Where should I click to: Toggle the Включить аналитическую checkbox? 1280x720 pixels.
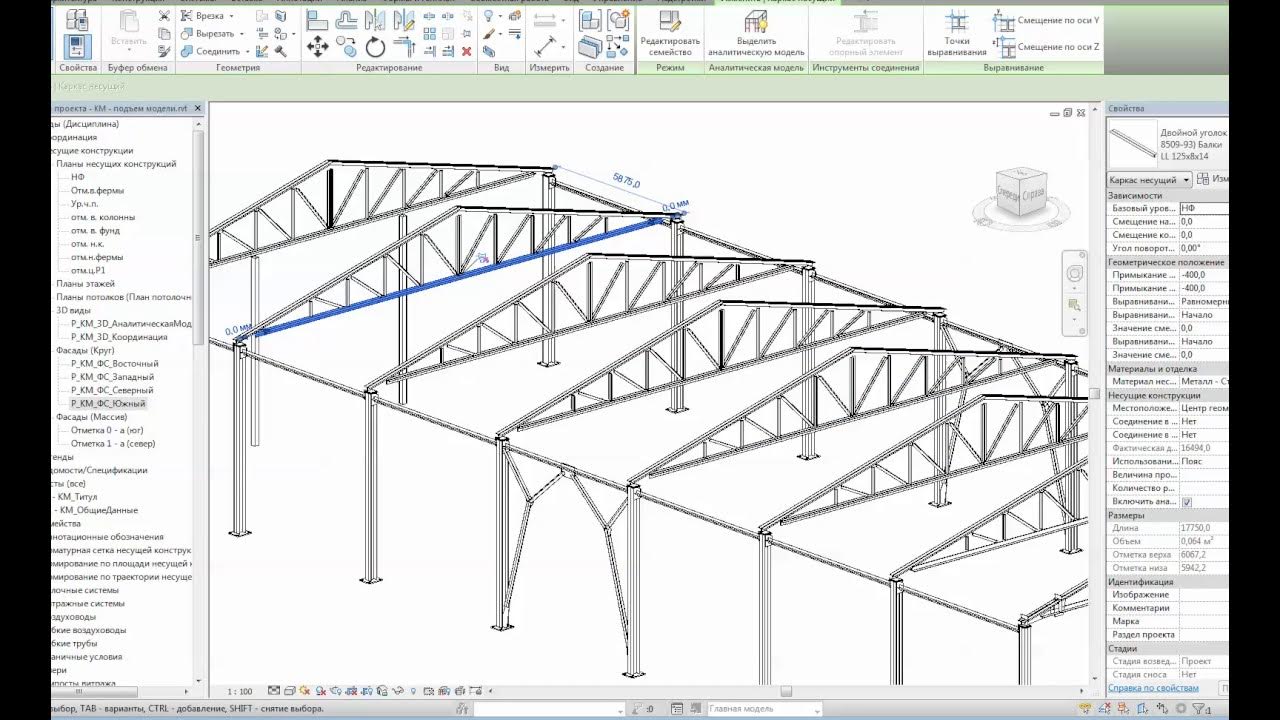coord(1187,502)
